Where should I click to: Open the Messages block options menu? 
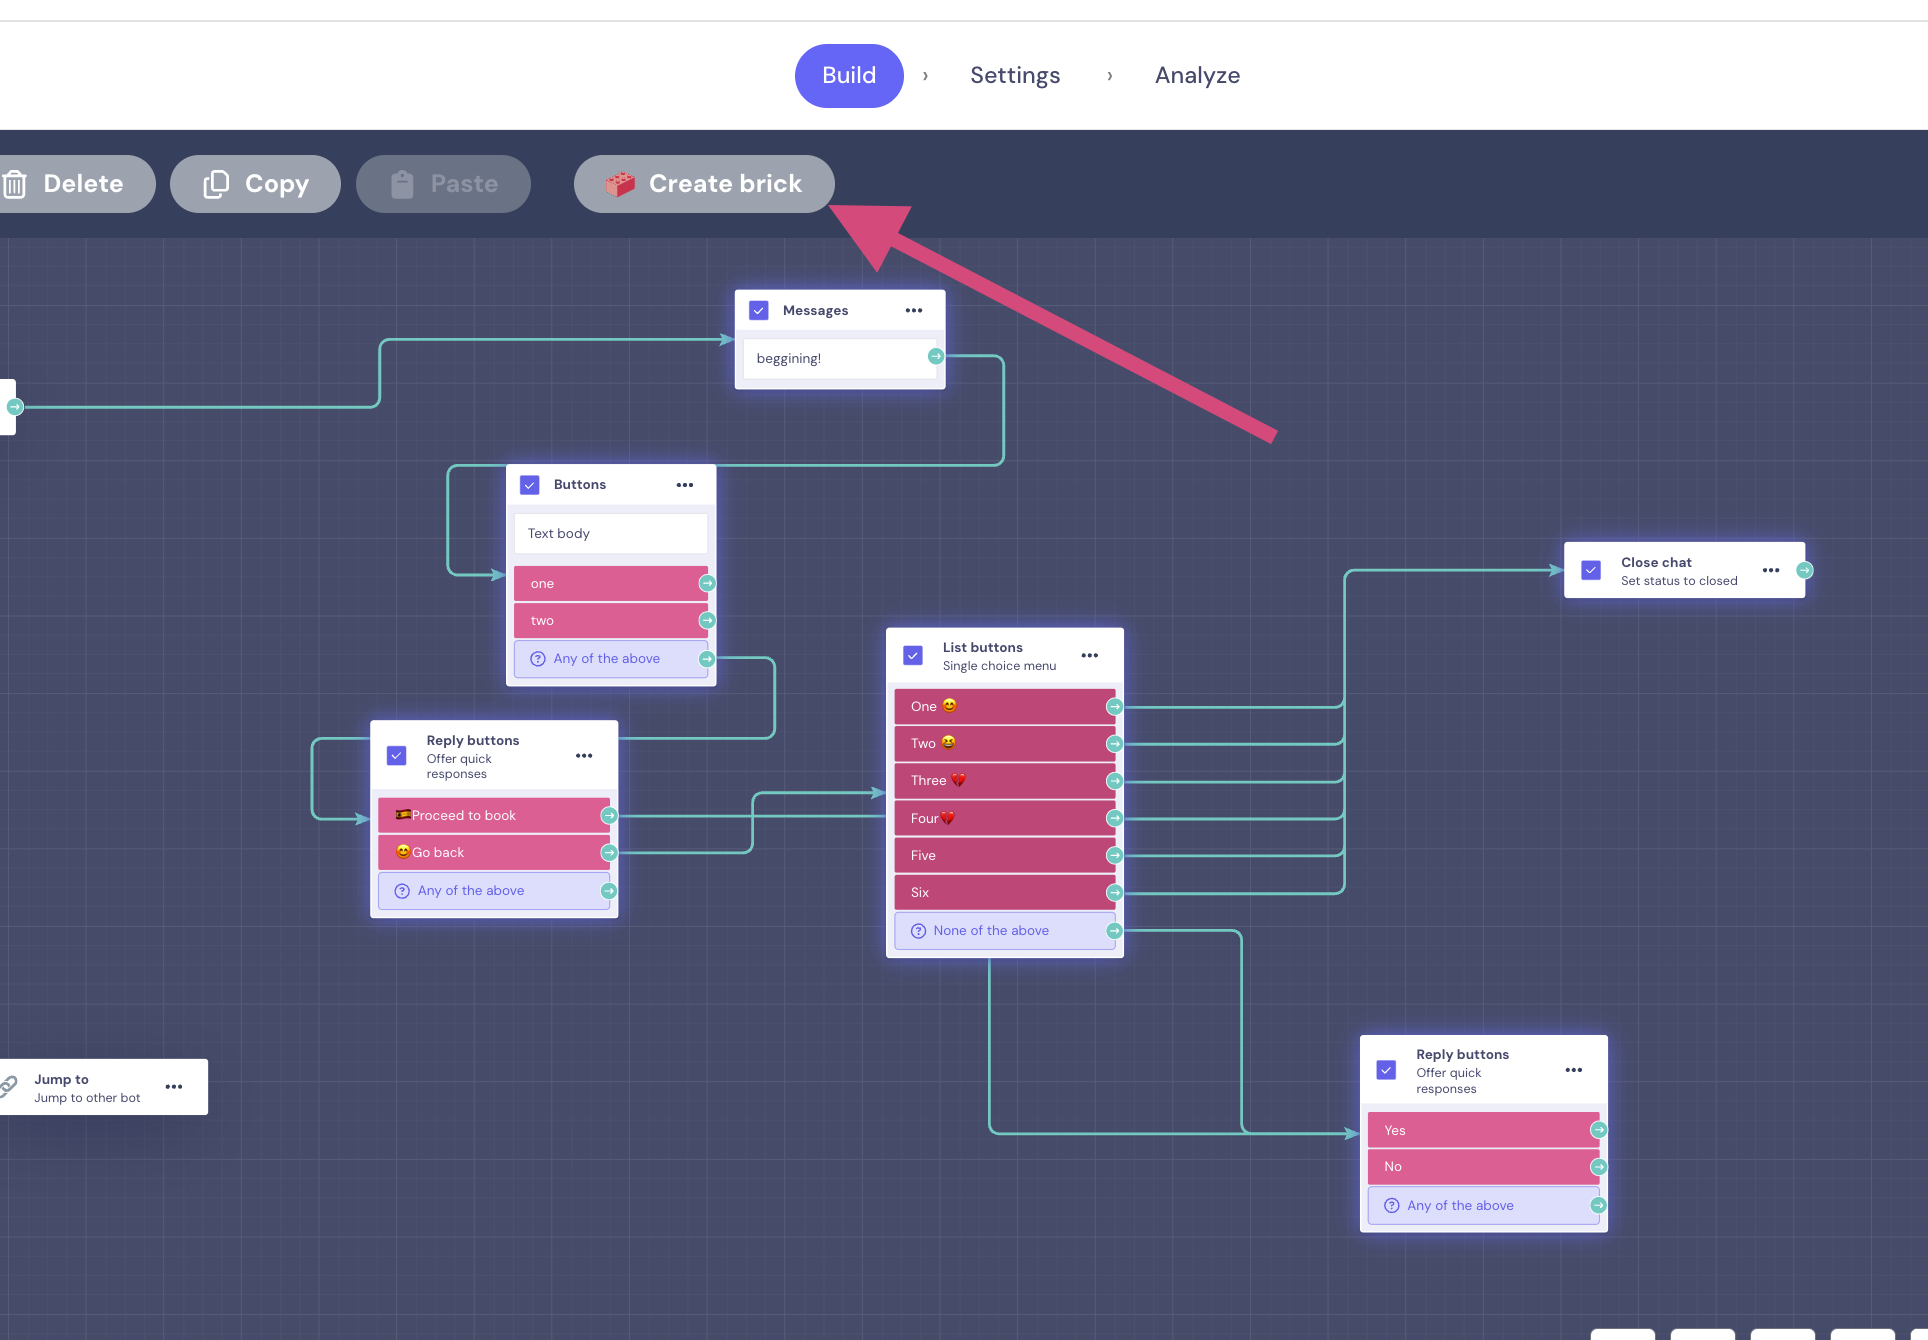pyautogui.click(x=914, y=311)
